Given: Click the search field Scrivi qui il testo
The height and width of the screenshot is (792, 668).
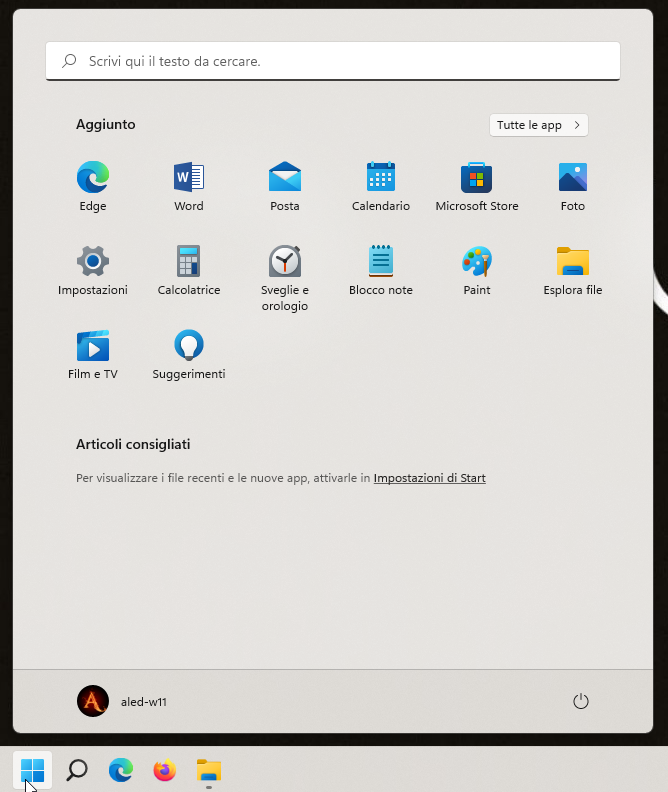Looking at the screenshot, I should click(333, 61).
